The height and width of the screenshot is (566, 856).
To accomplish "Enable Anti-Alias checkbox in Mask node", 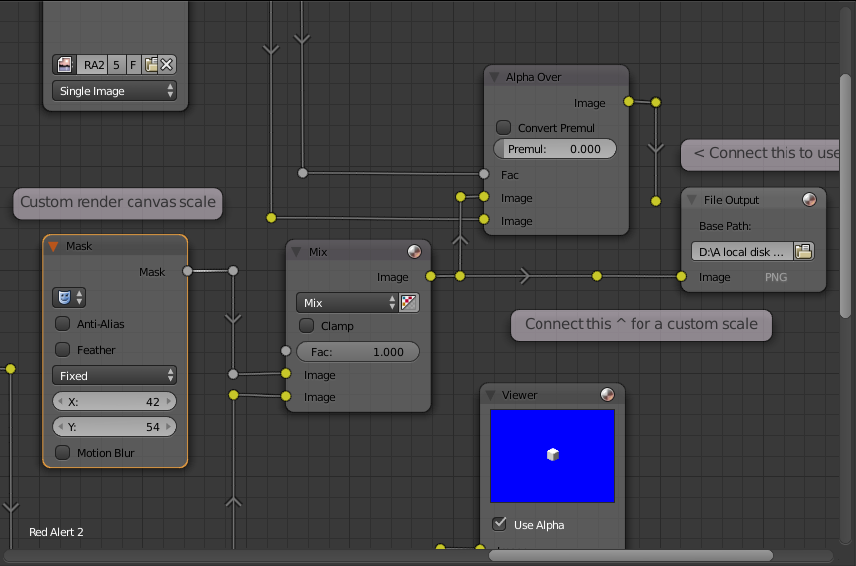I will 63,324.
